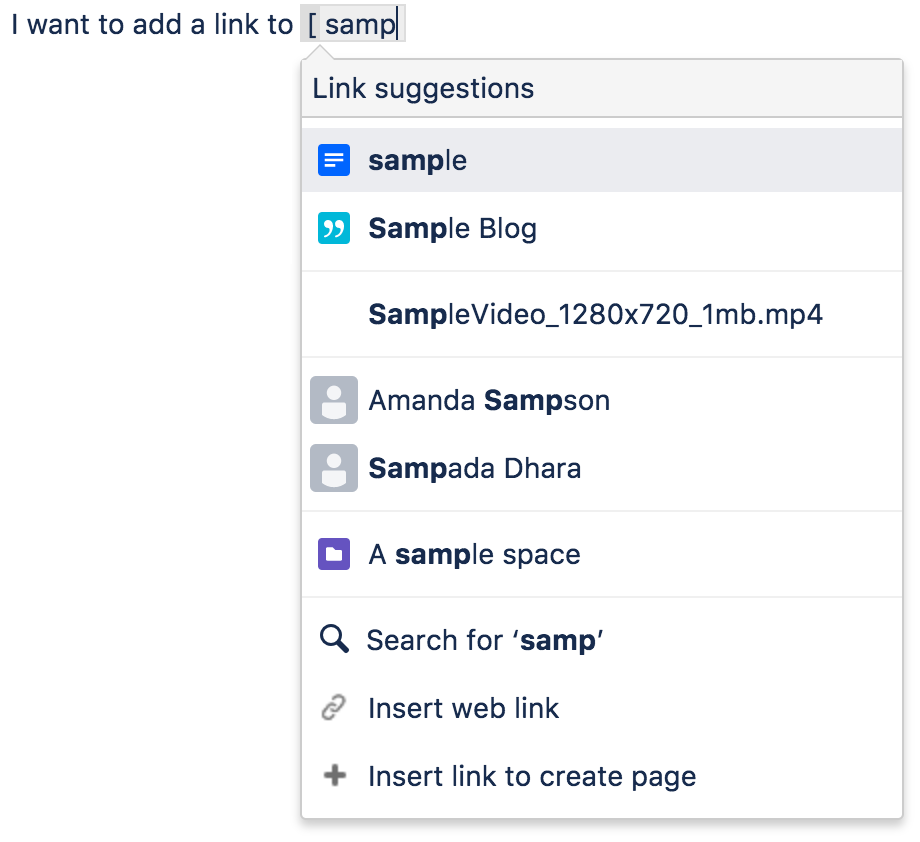Screen dimensions: 920x842
Task: Click the plus icon for create page
Action: 335,775
